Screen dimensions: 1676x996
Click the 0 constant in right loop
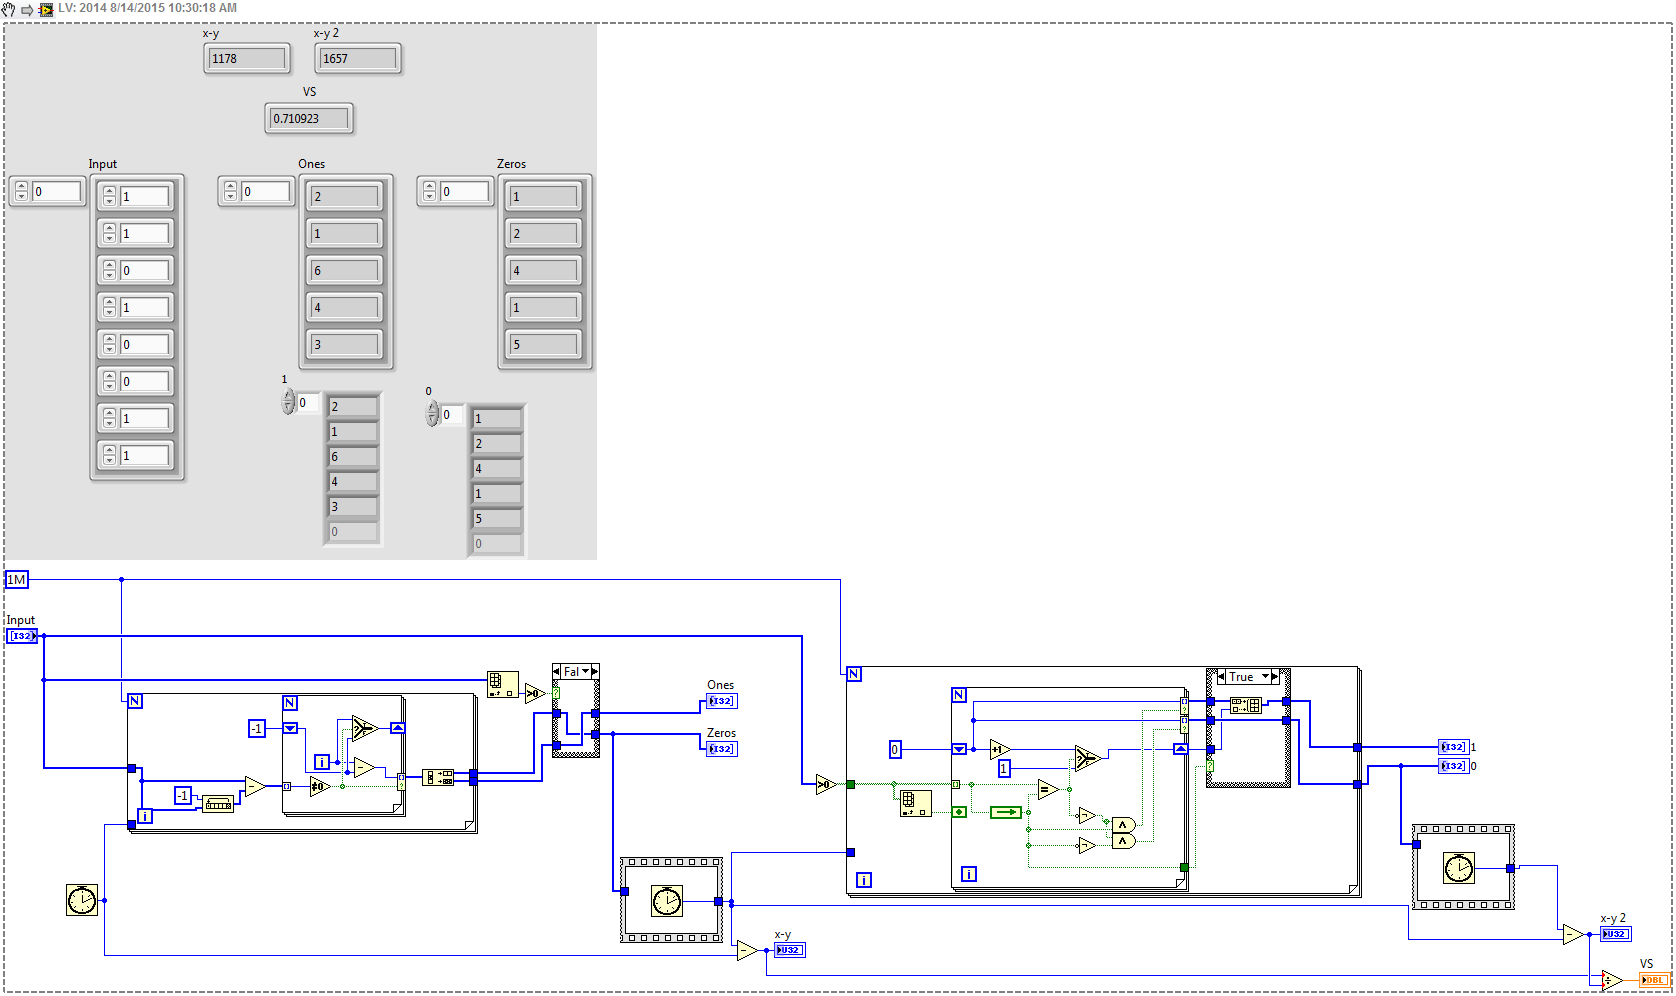coord(895,749)
